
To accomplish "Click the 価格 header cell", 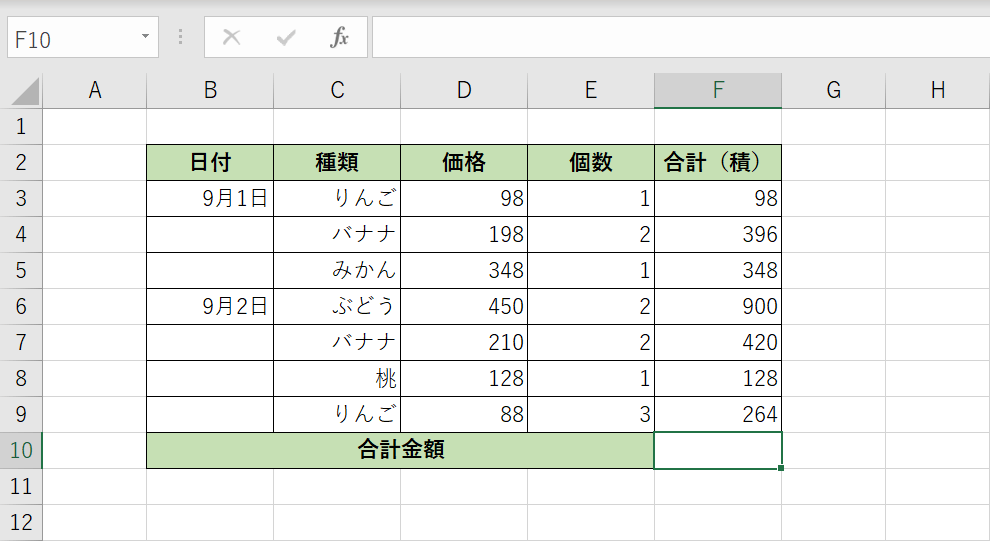I will point(464,163).
